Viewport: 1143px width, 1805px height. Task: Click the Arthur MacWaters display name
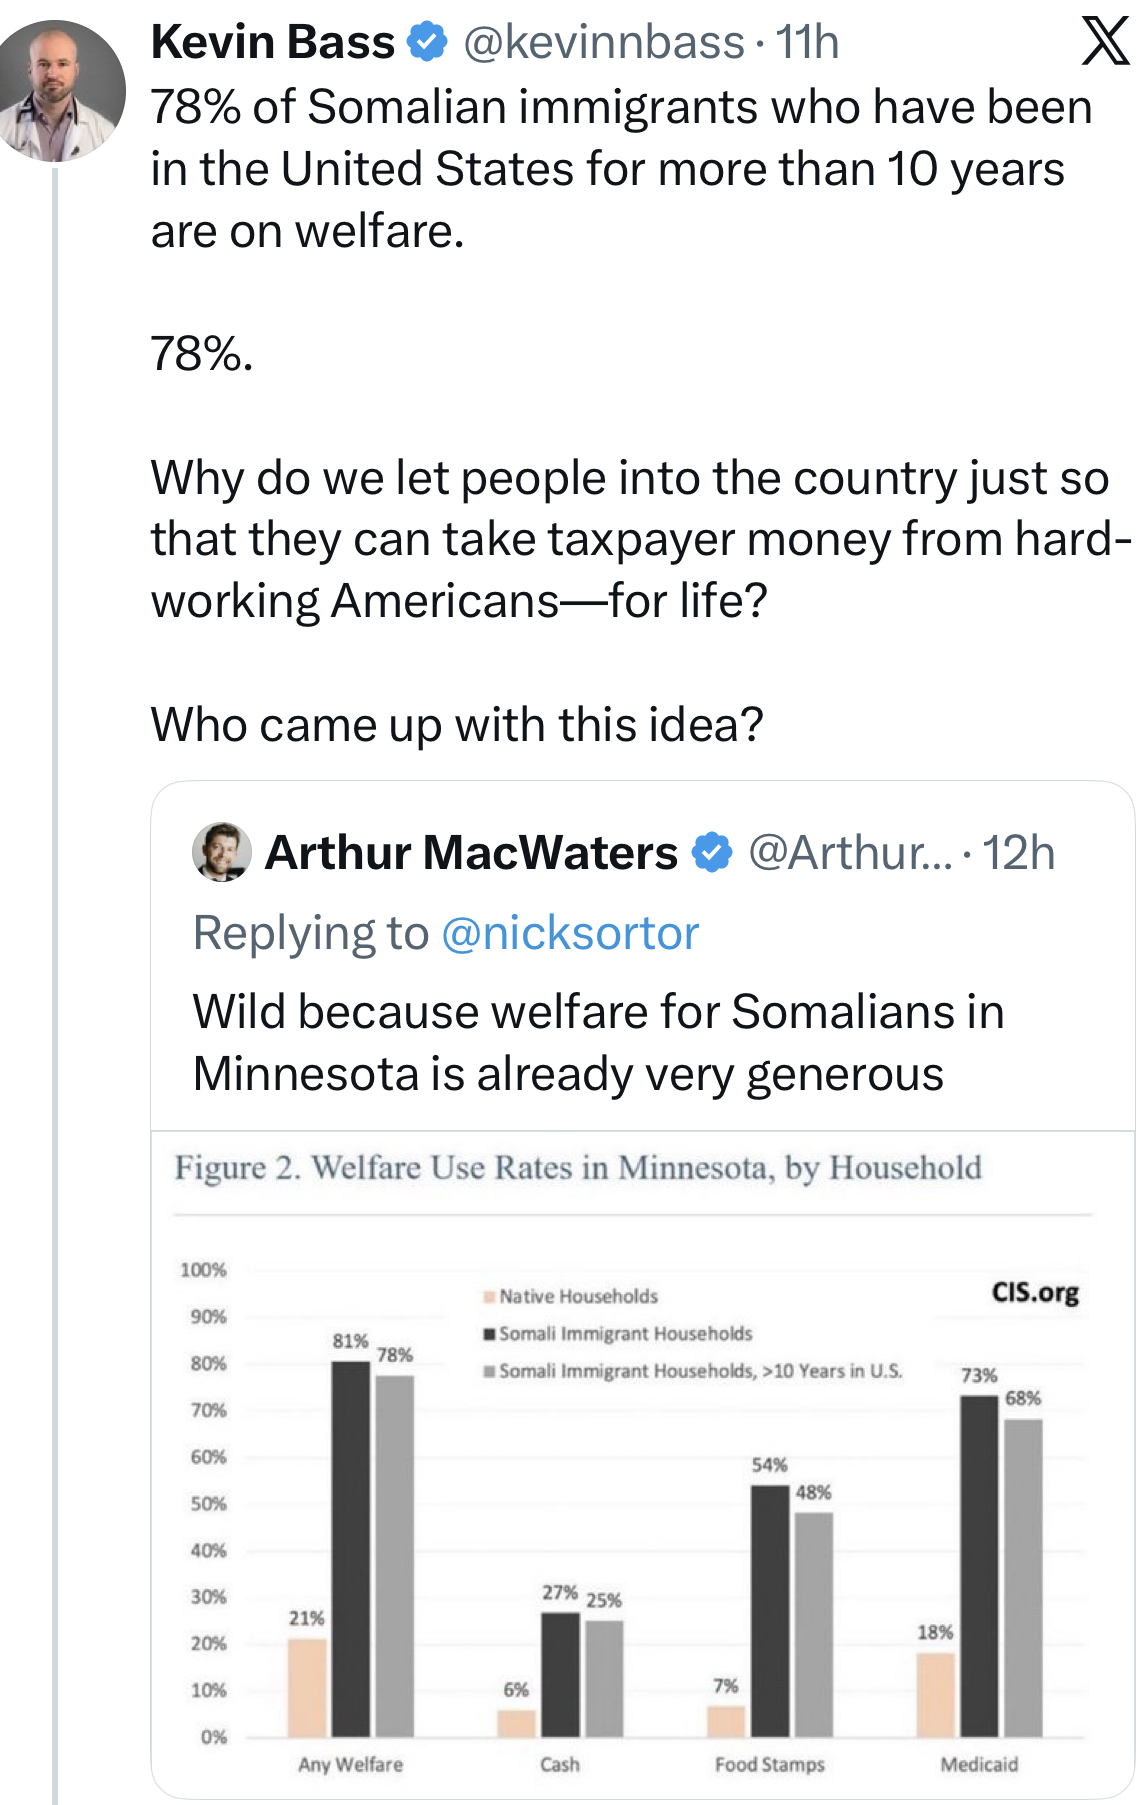tap(471, 853)
